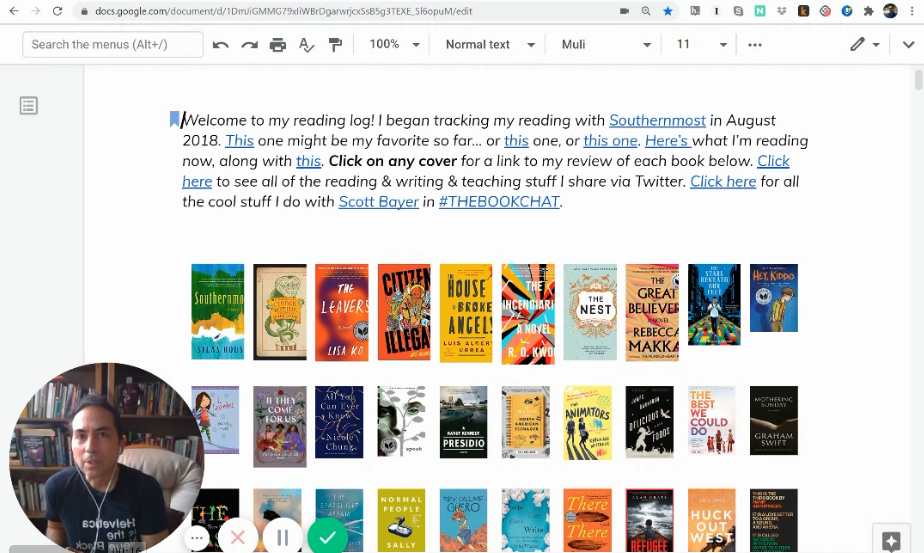The image size is (924, 553).
Task: Open the Muli font dropdown
Action: tap(606, 45)
